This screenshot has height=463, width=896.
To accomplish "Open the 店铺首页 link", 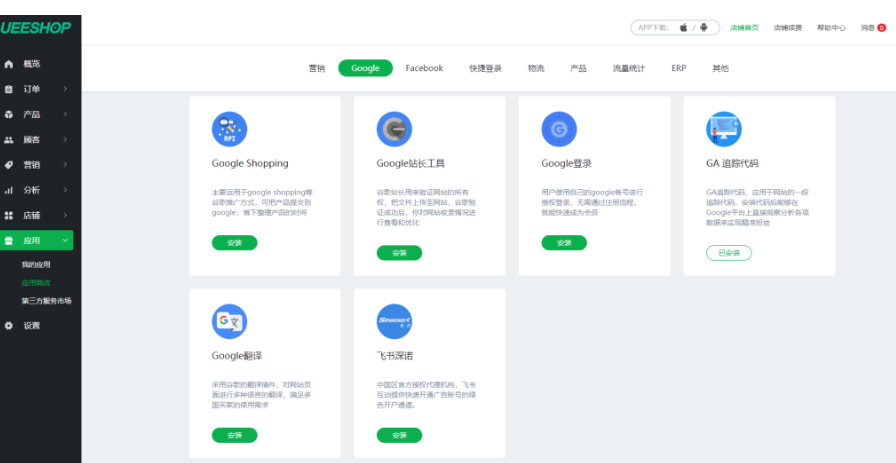I will tap(744, 27).
